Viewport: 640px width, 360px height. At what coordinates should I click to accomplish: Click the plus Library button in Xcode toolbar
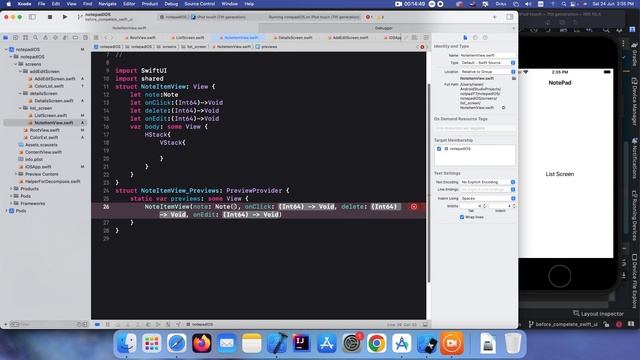[495, 17]
